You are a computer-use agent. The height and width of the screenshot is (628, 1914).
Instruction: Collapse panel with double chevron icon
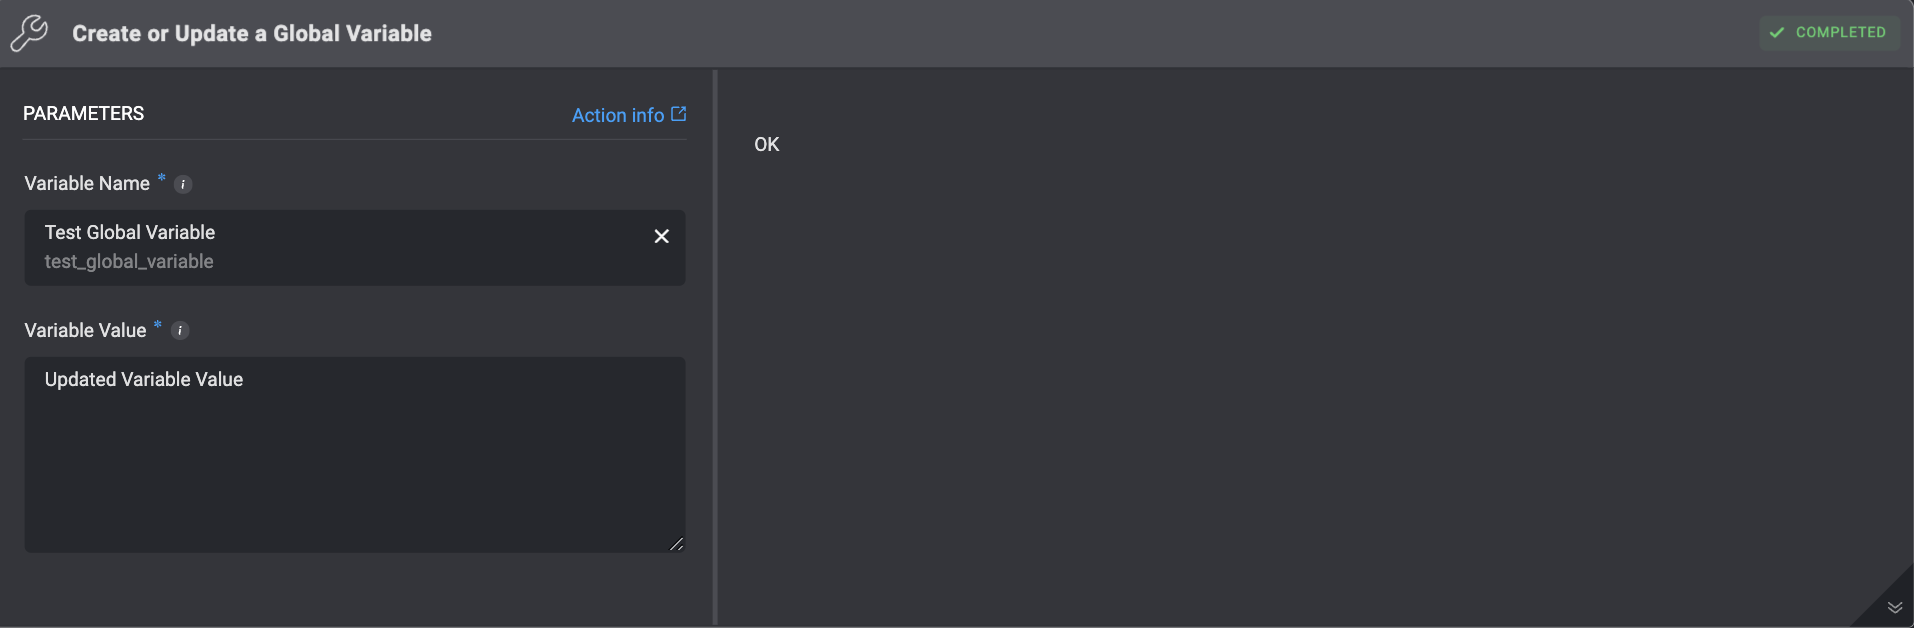pos(1894,607)
